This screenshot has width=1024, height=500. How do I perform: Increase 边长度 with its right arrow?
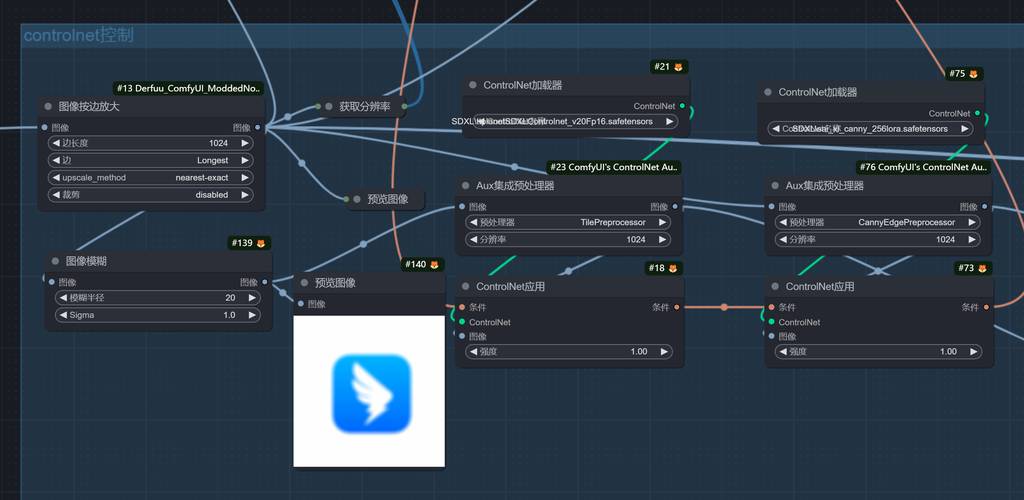(x=245, y=143)
